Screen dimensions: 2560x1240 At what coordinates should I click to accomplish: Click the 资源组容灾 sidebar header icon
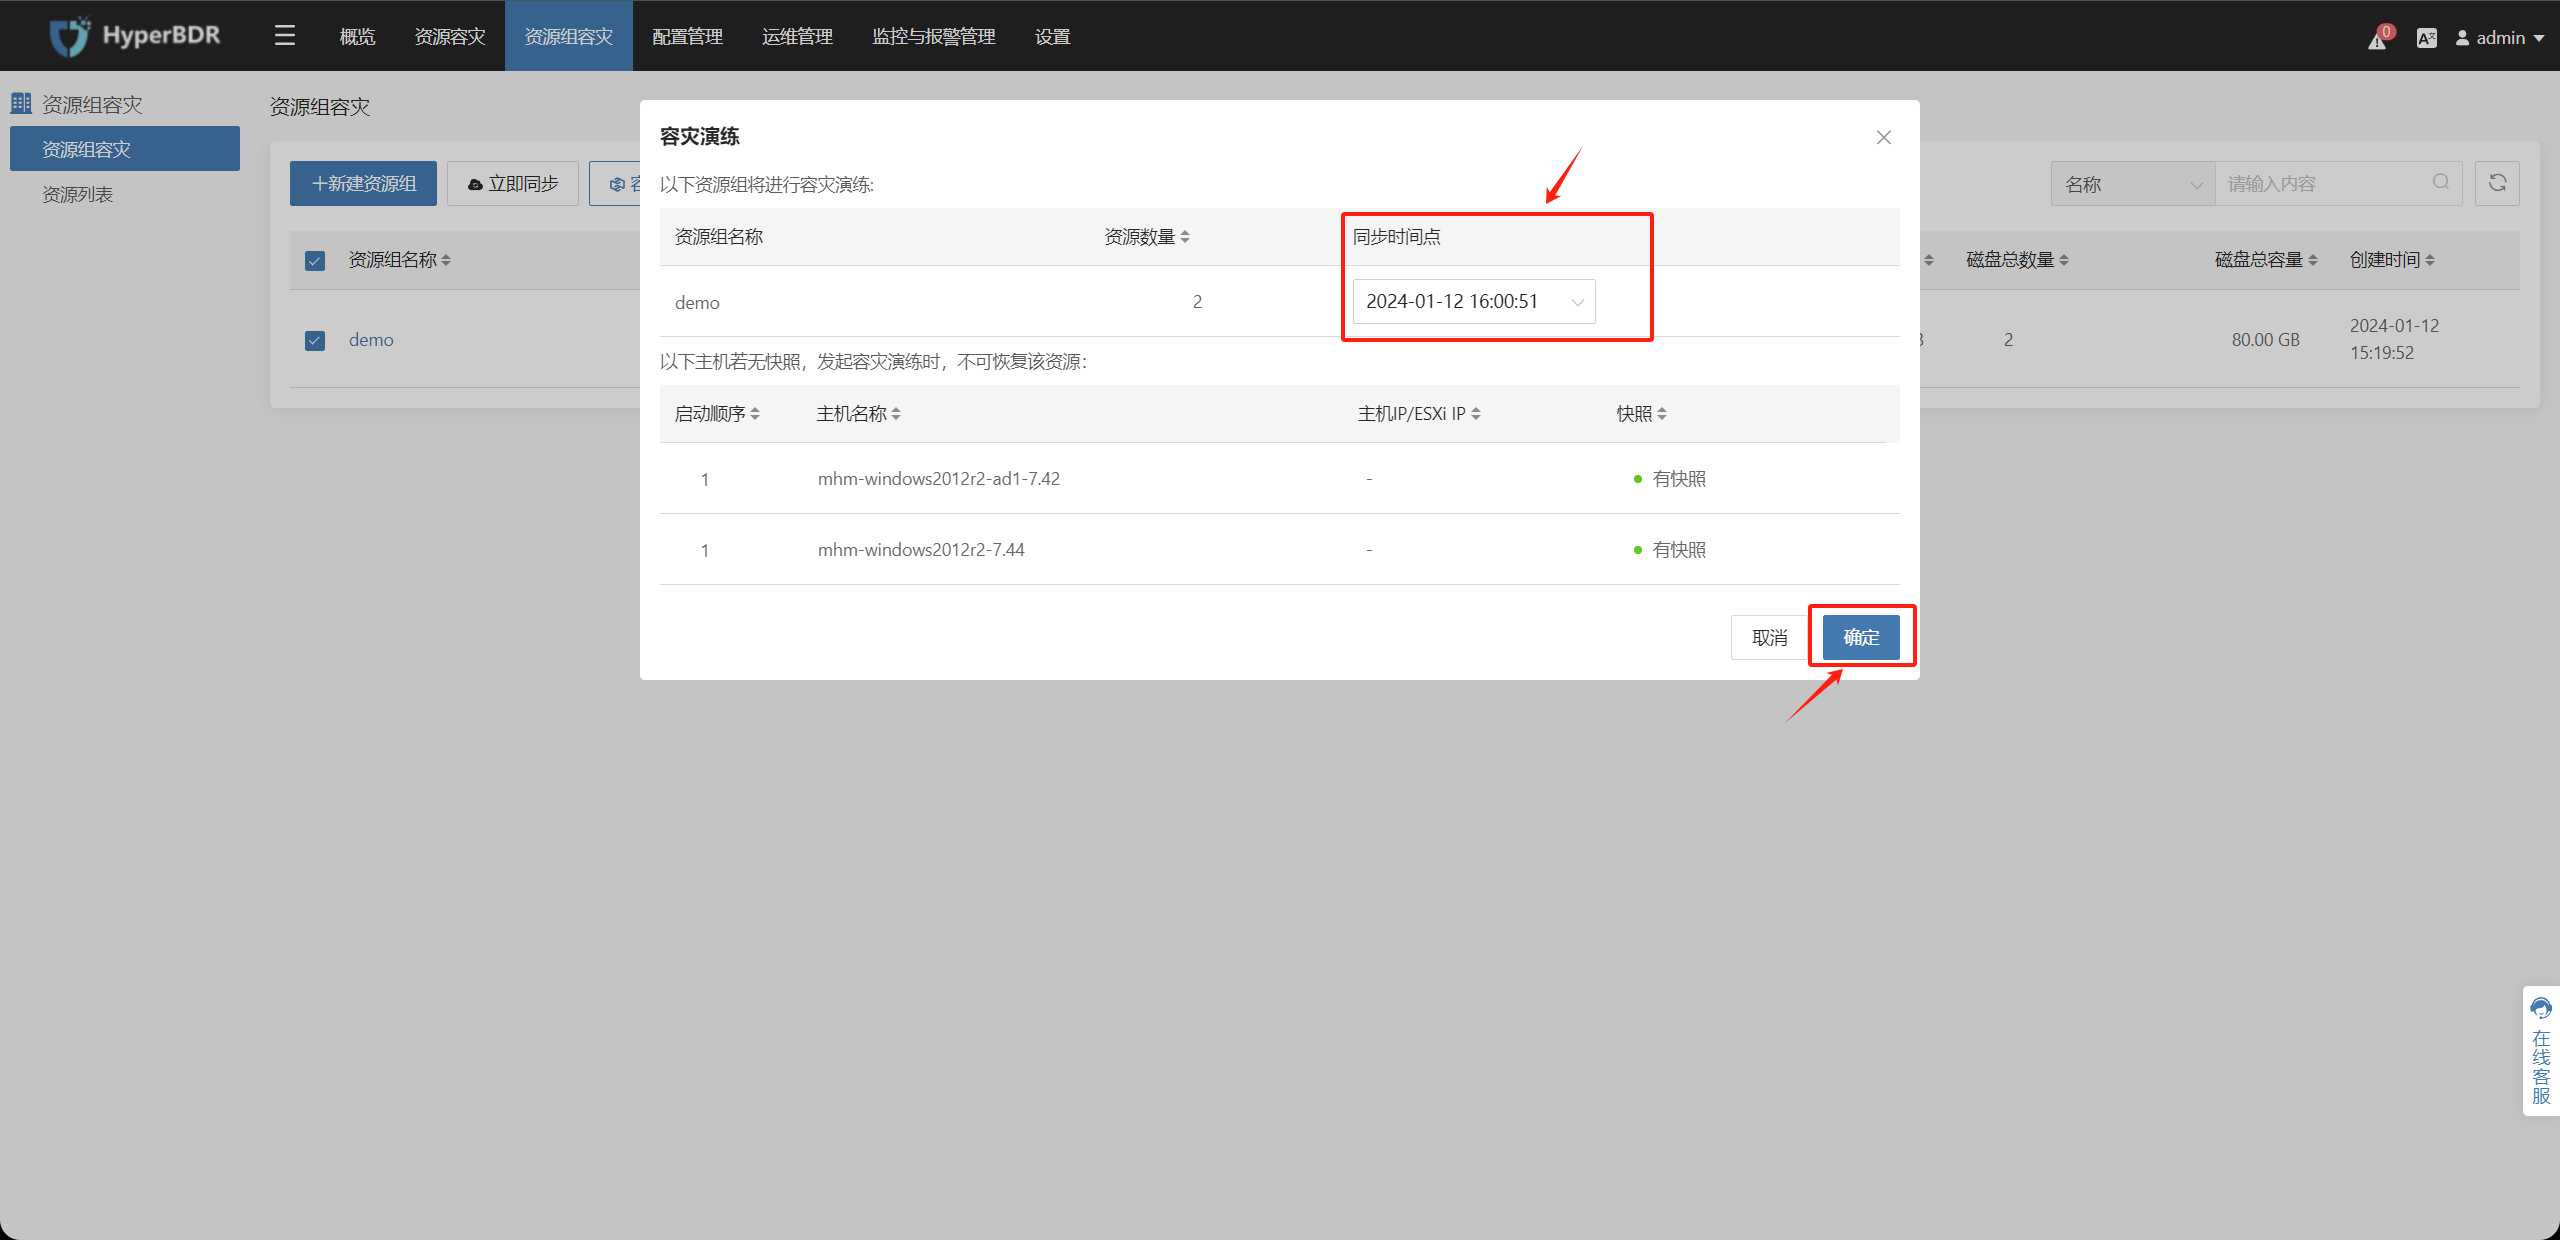click(21, 103)
